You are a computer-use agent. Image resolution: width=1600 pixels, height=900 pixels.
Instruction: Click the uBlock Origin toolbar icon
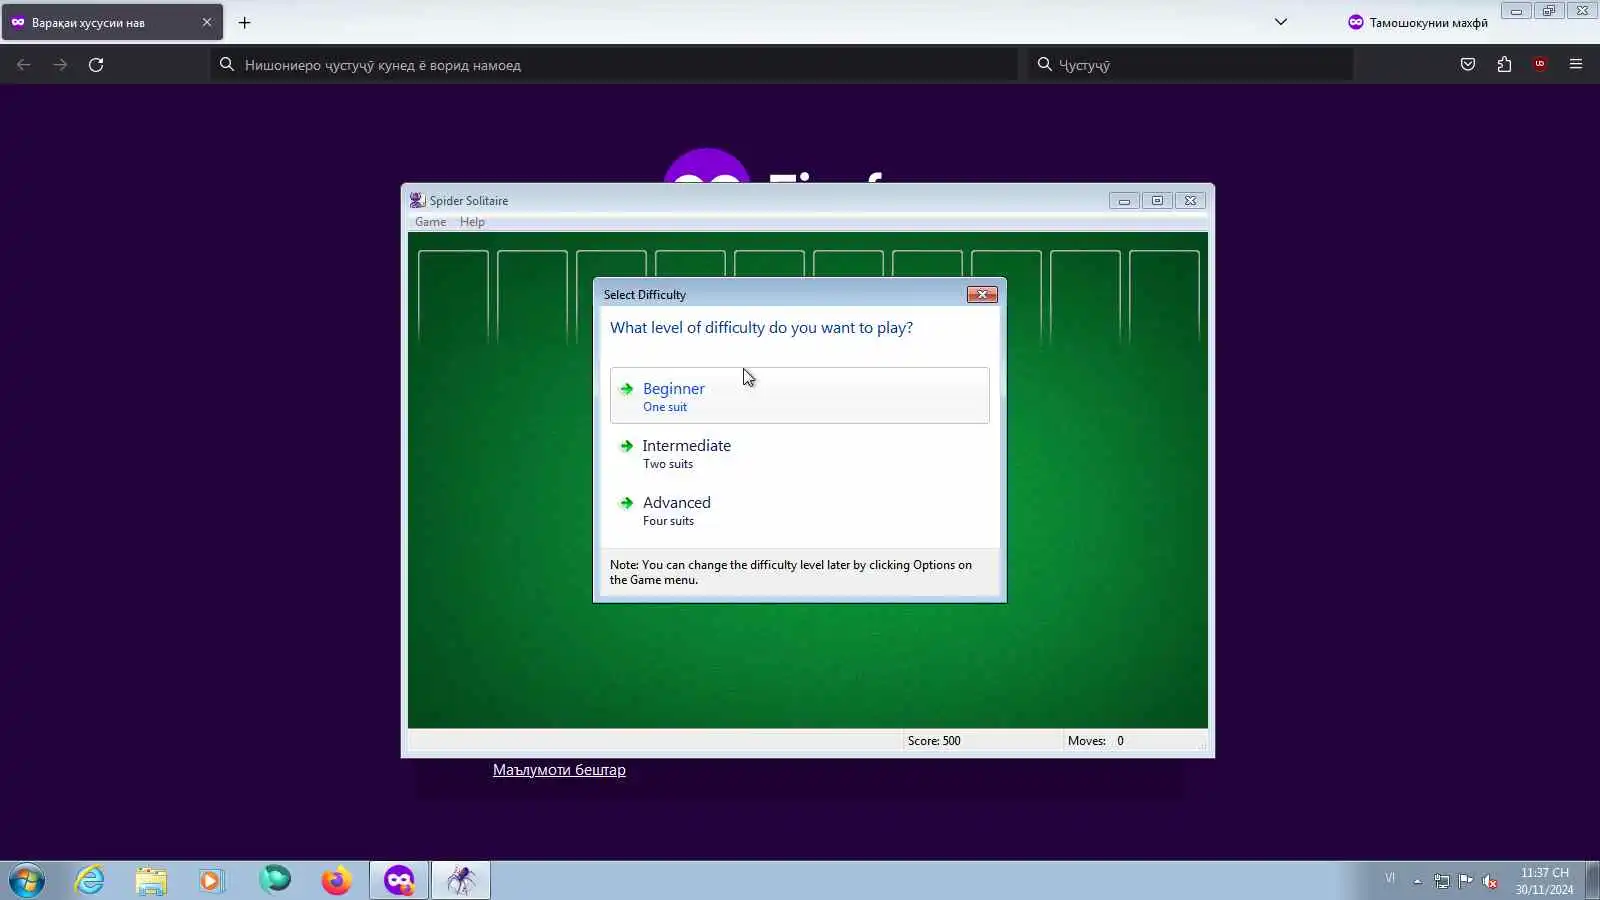(1540, 65)
